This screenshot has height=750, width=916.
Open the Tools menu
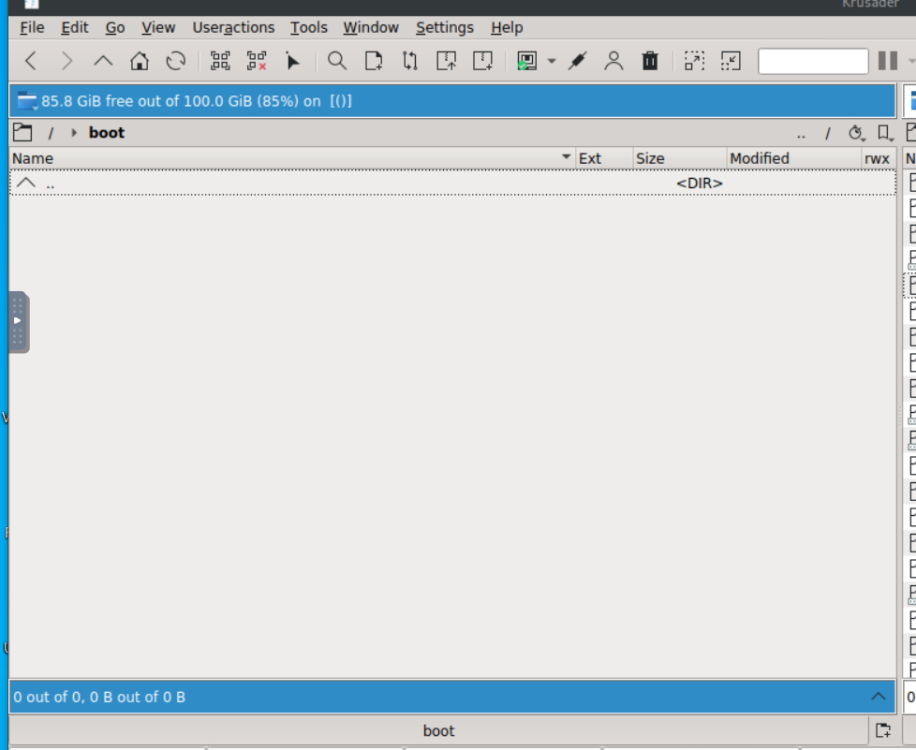pos(308,27)
